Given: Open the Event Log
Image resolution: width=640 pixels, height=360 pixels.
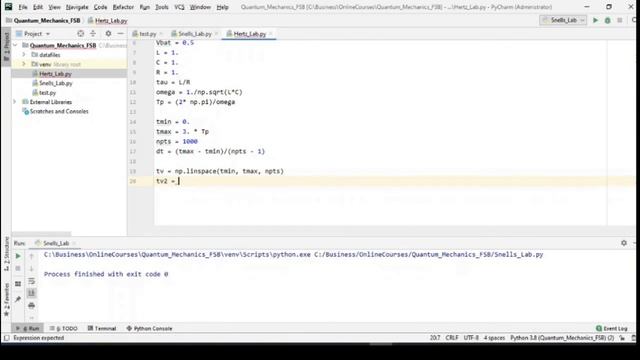Looking at the screenshot, I should coord(611,328).
